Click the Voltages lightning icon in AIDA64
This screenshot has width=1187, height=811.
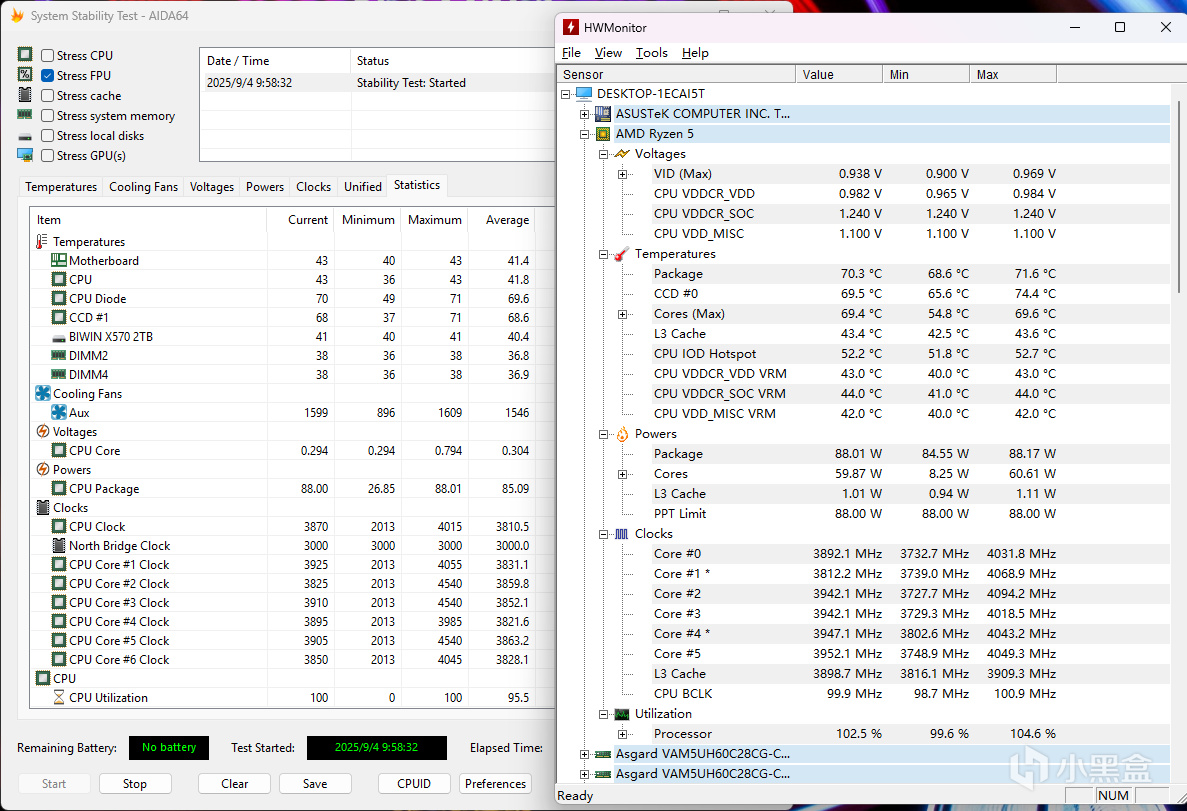(x=42, y=431)
